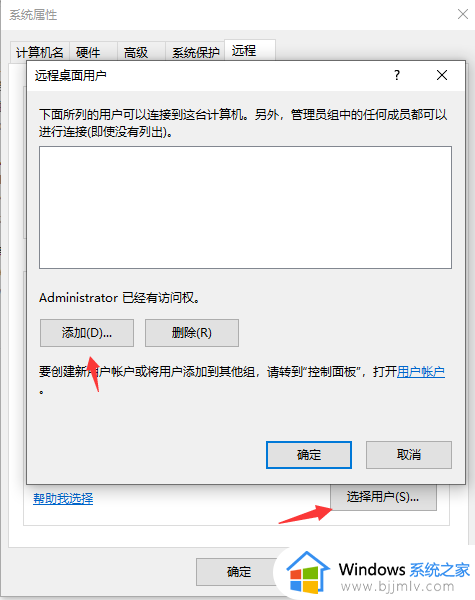The width and height of the screenshot is (475, 600).
Task: Switch to the 系统保护 tab
Action: (x=195, y=52)
